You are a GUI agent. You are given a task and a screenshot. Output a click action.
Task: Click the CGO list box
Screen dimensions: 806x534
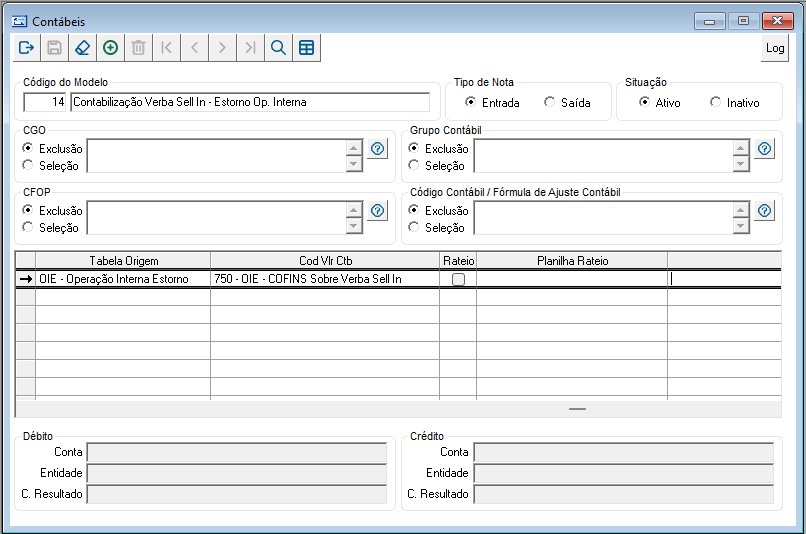216,156
